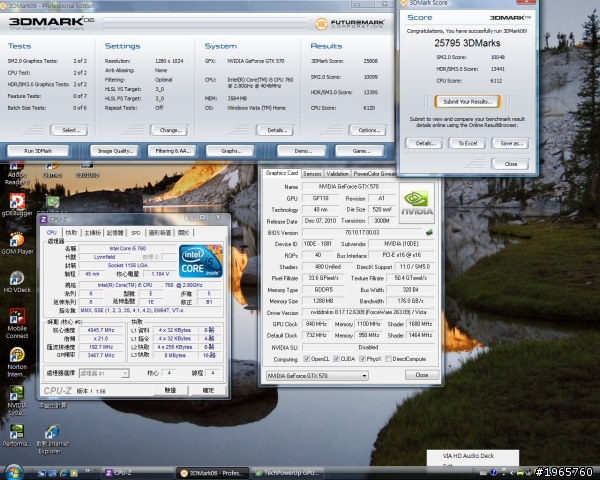Click the Save as button in Score window
This screenshot has width=600, height=480.
510,144
